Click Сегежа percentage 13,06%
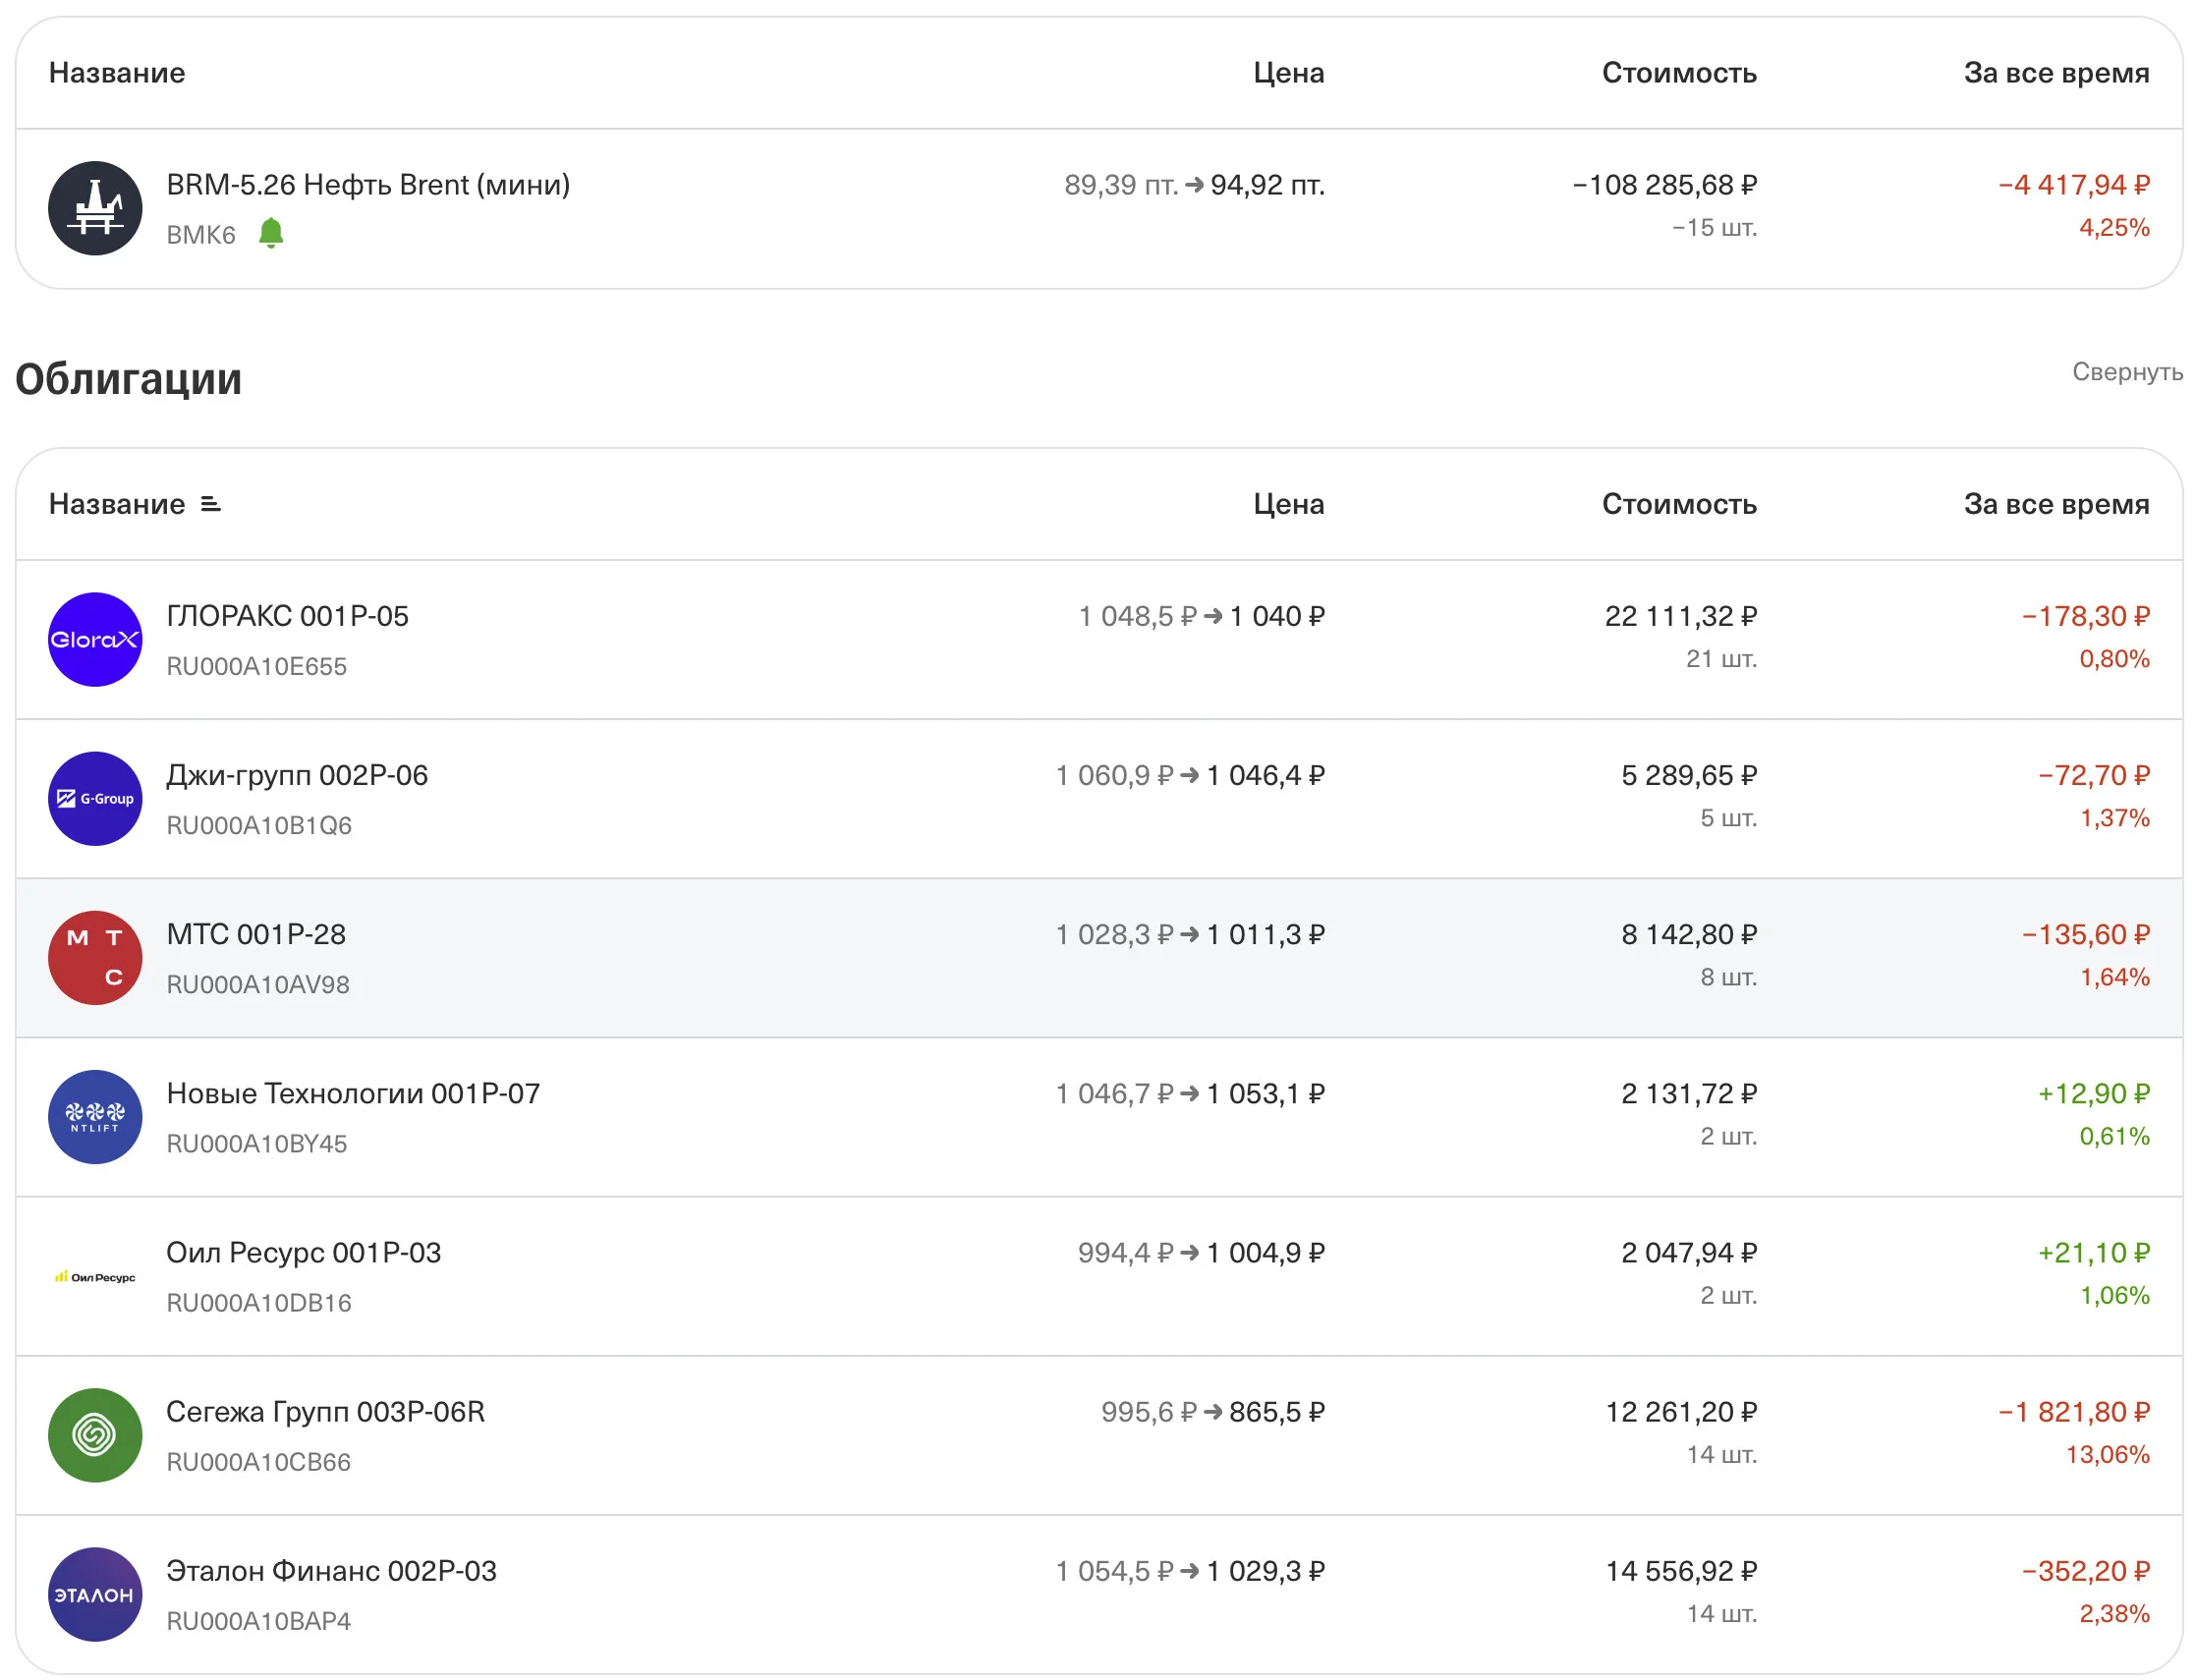Screen dimensions: 2195x1680 pos(2108,1455)
